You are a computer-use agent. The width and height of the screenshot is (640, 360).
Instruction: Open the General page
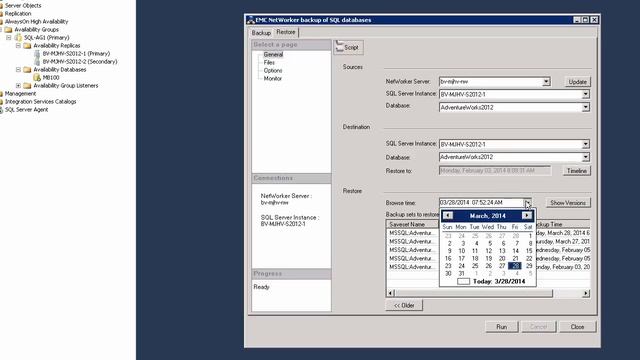click(273, 54)
